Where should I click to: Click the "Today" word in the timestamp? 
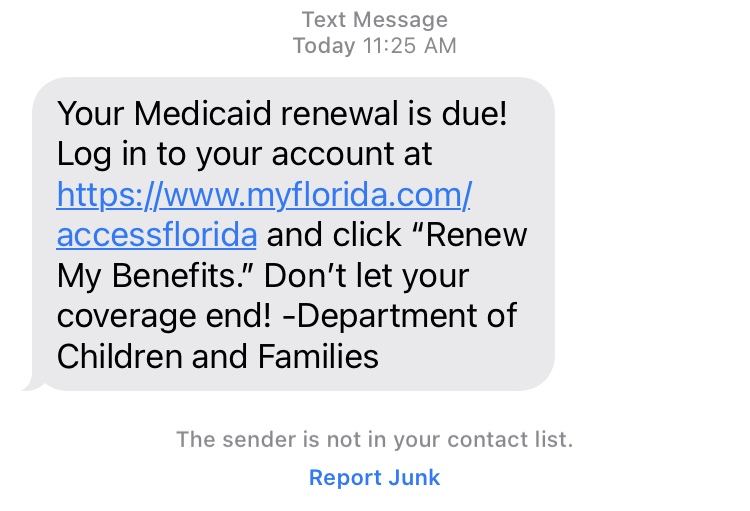[x=323, y=46]
